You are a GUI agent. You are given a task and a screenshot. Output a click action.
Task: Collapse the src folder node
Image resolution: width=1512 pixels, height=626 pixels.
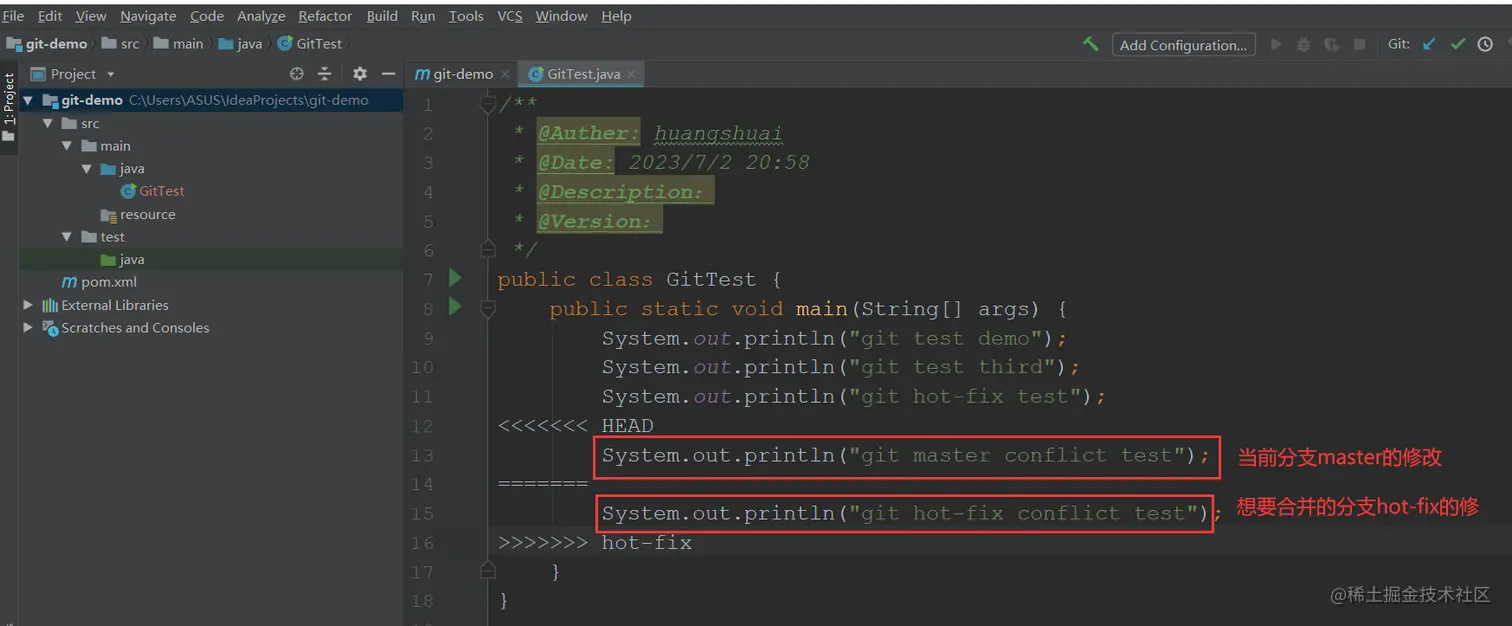[x=48, y=123]
